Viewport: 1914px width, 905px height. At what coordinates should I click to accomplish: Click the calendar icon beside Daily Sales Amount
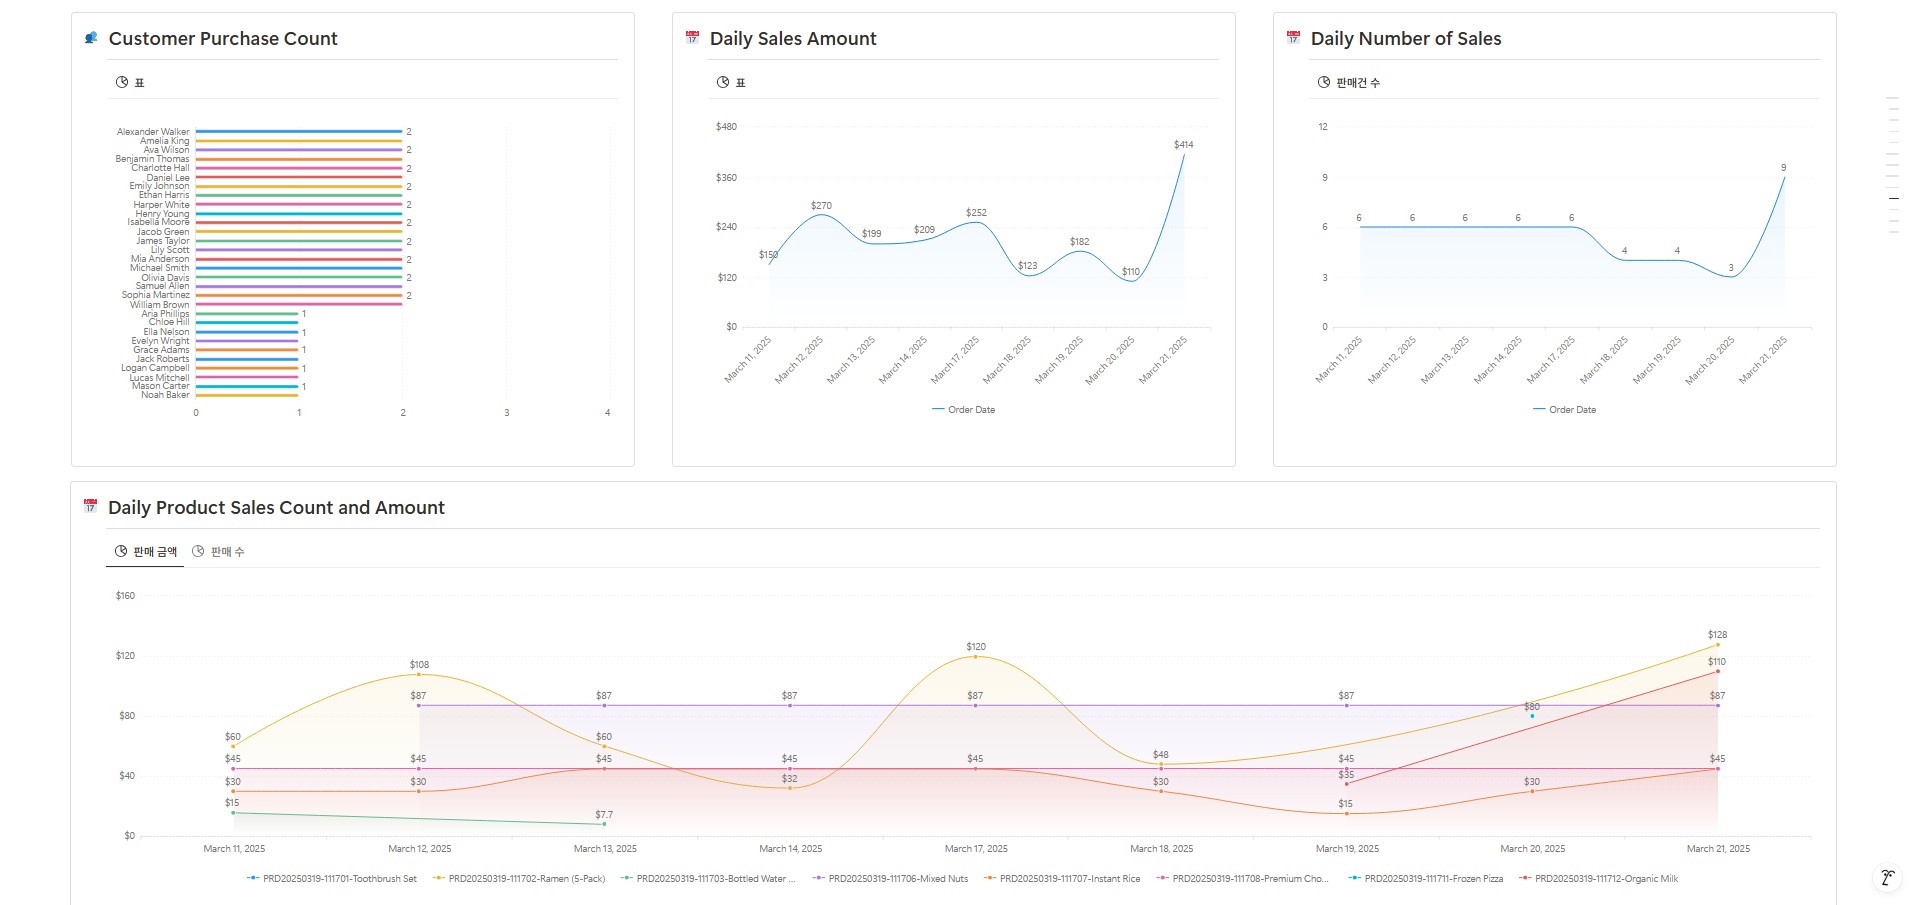[692, 38]
